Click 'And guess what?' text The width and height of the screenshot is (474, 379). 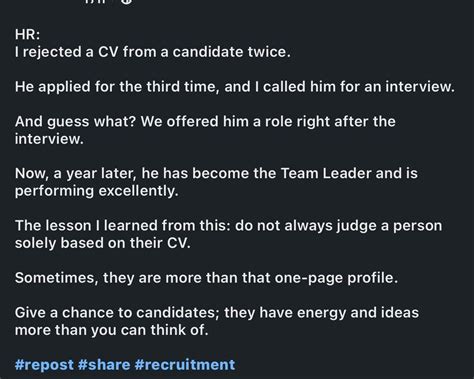coord(75,122)
